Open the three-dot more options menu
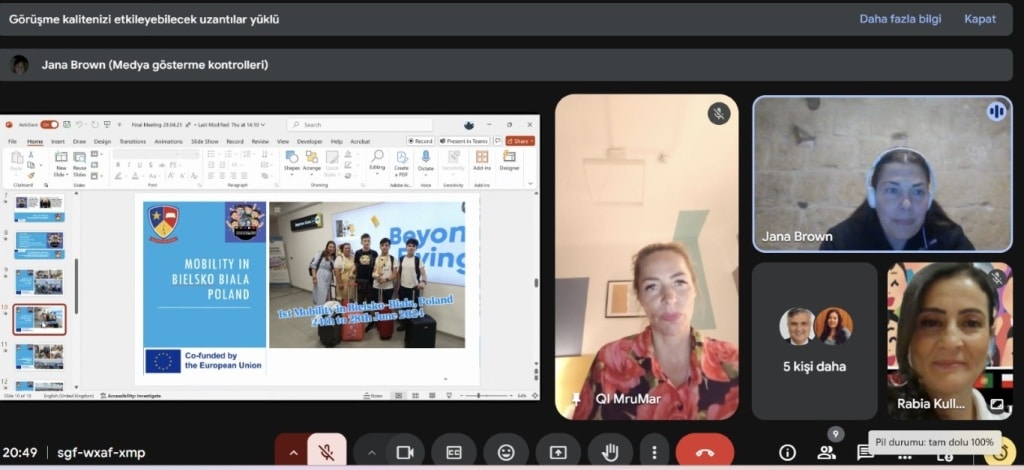 tap(654, 452)
